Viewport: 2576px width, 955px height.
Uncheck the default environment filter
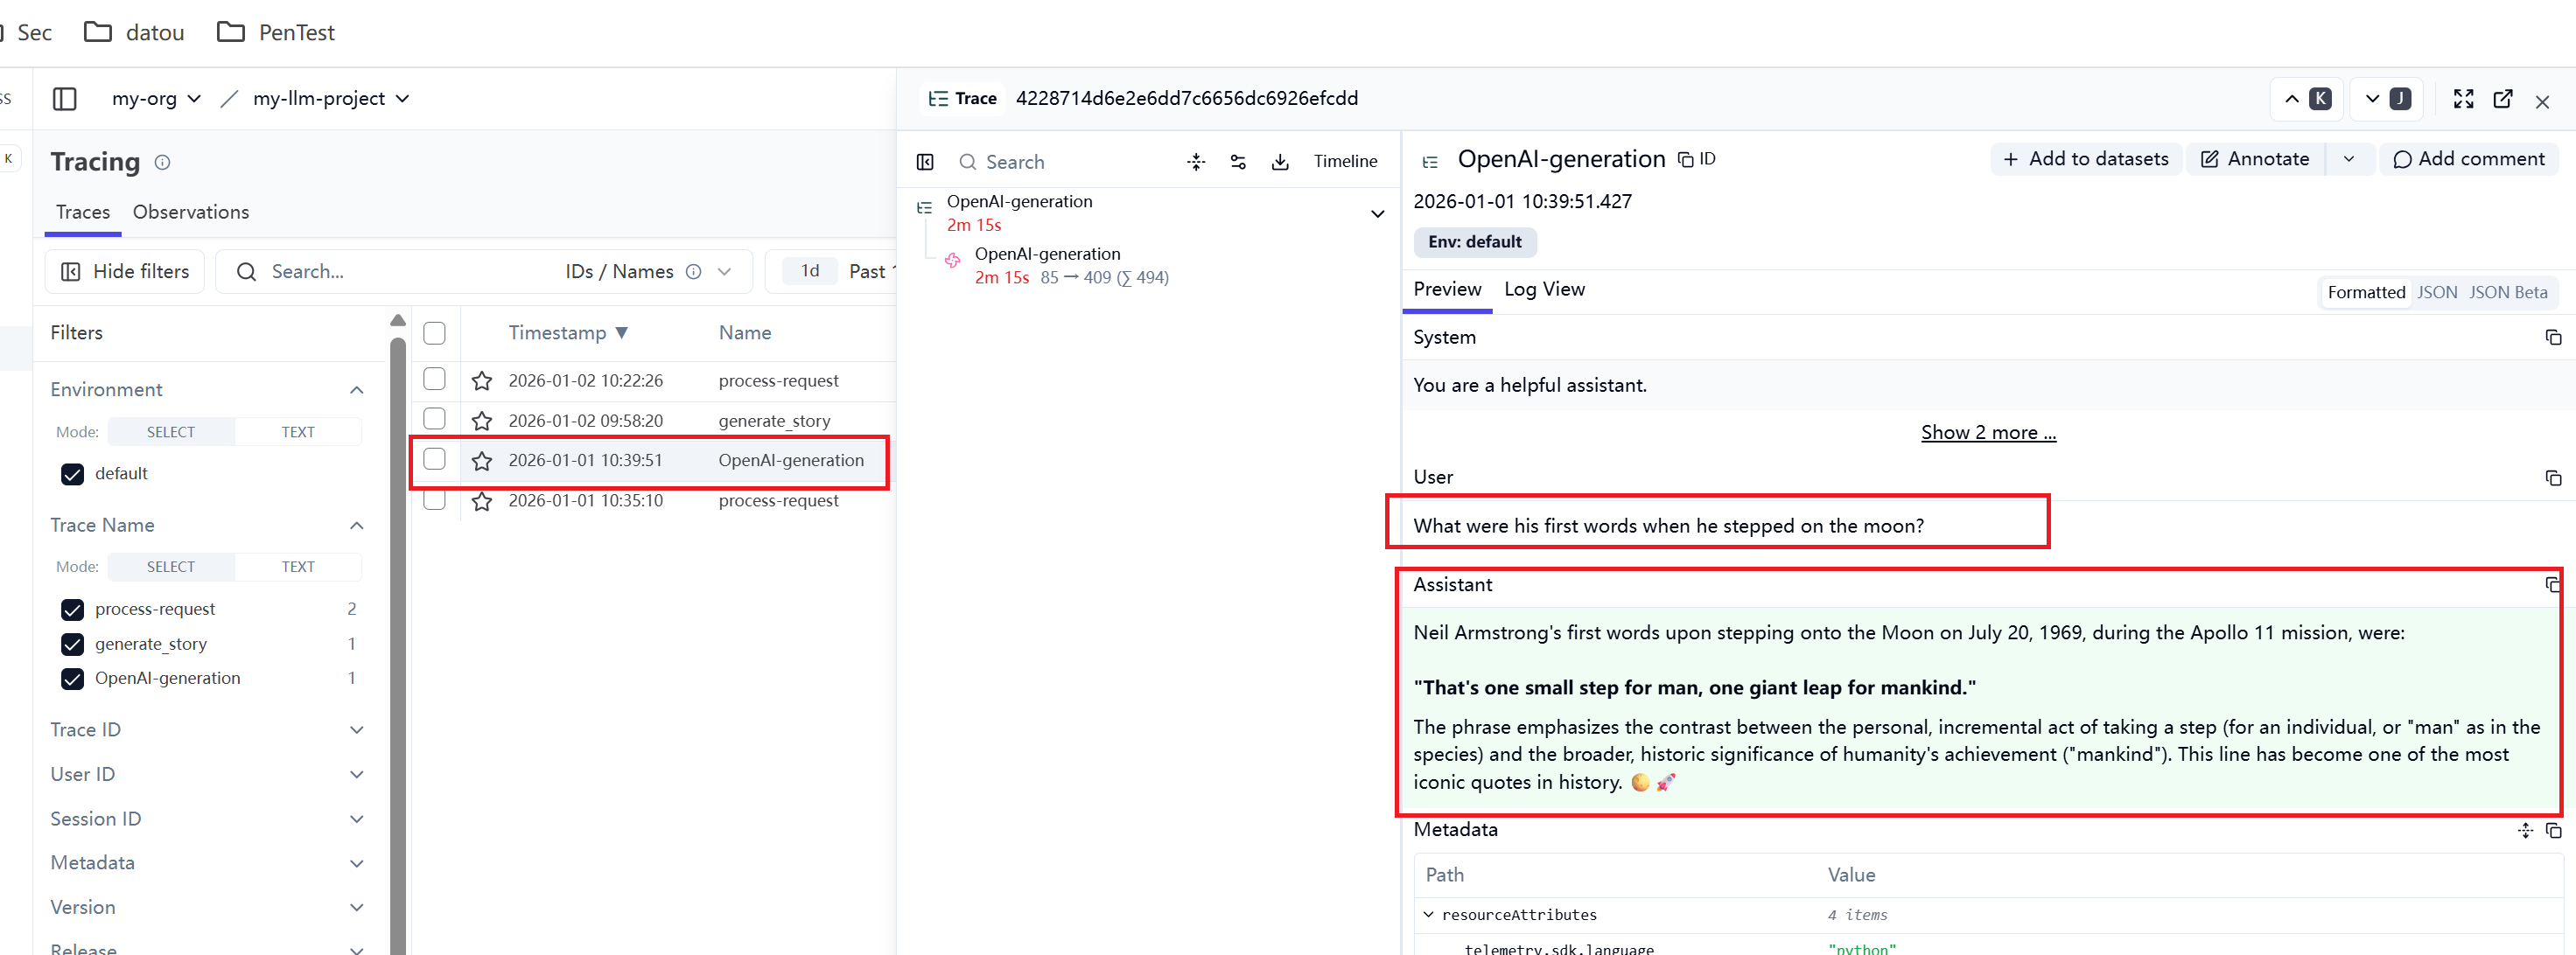[x=73, y=474]
